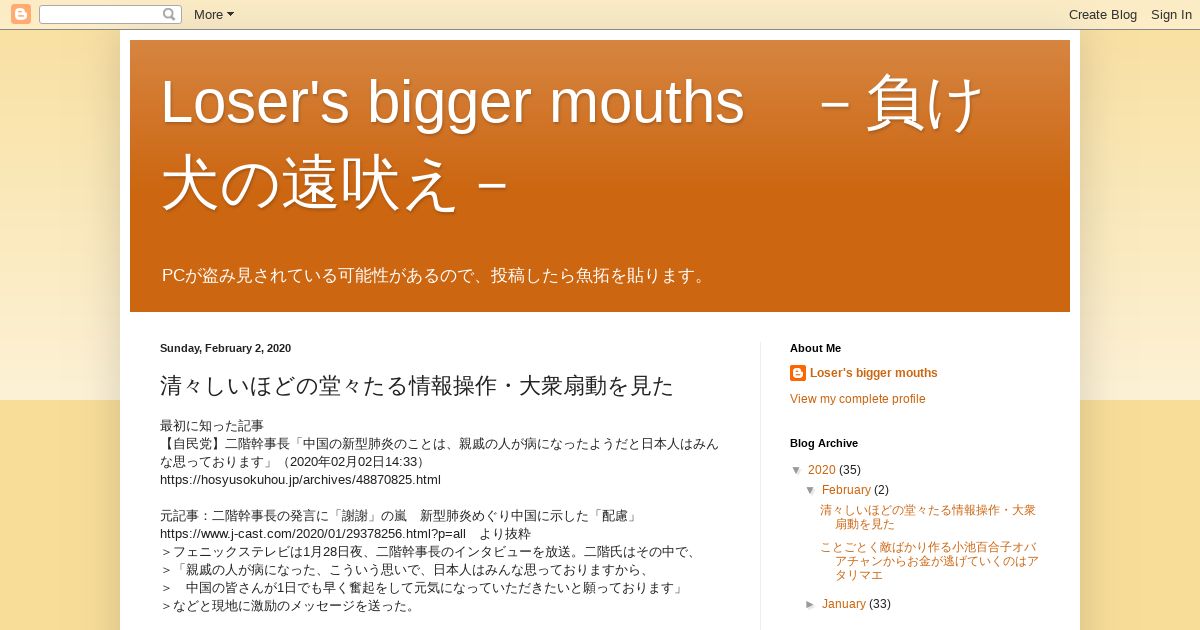This screenshot has height=630, width=1200.
Task: Open the 2020 archive link
Action: 822,470
